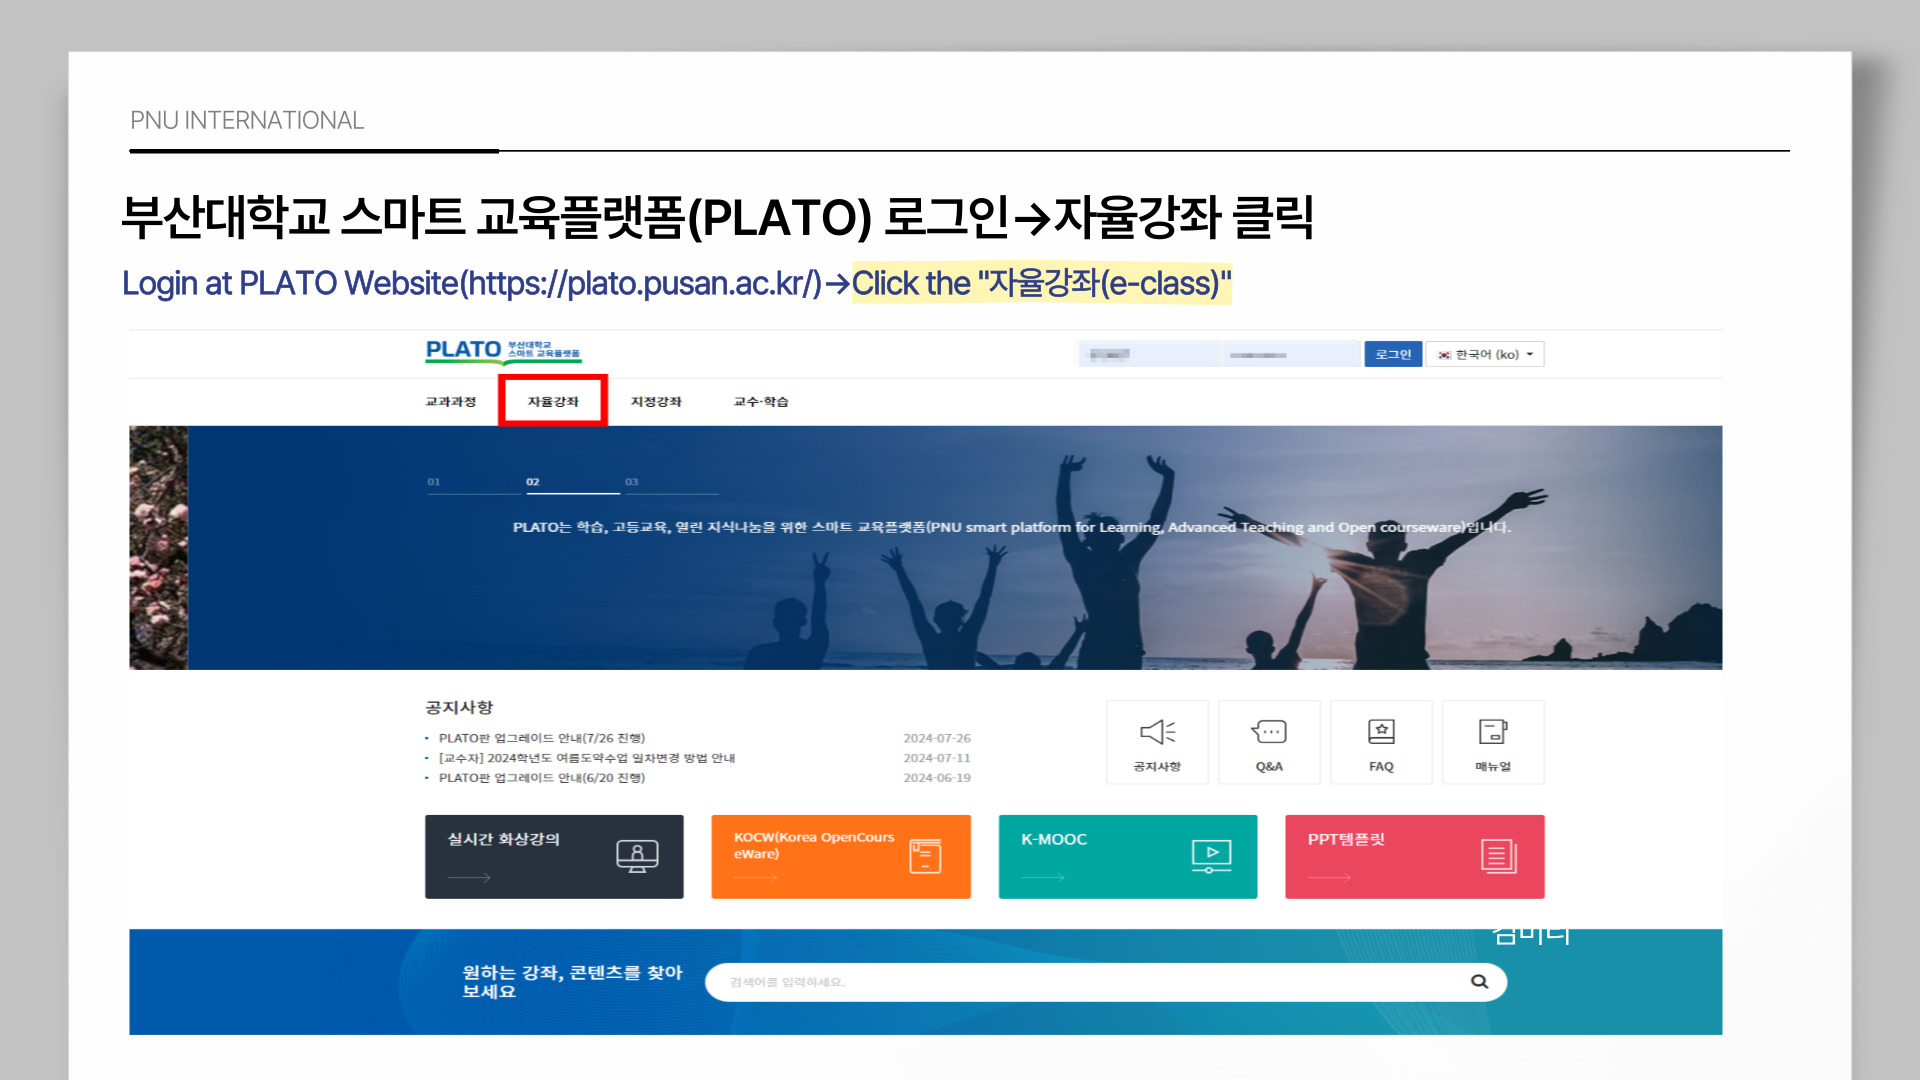
Task: Open the 실시간 화상강의 tile
Action: [x=554, y=857]
